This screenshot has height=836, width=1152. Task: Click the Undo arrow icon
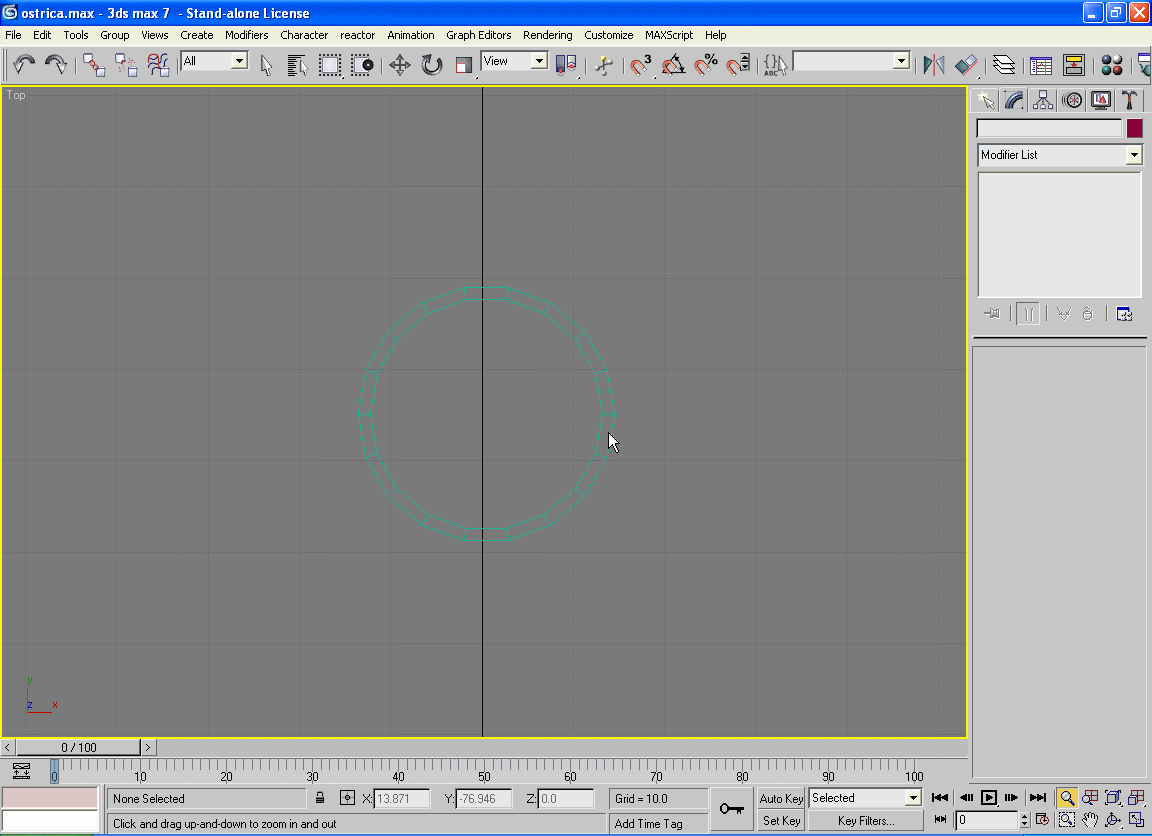(24, 65)
